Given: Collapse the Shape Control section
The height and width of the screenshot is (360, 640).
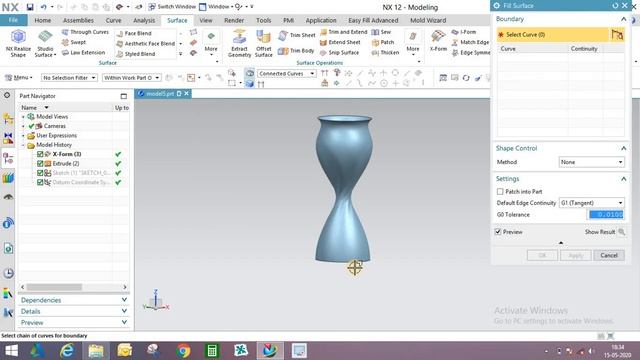Looking at the screenshot, I should 623,149.
